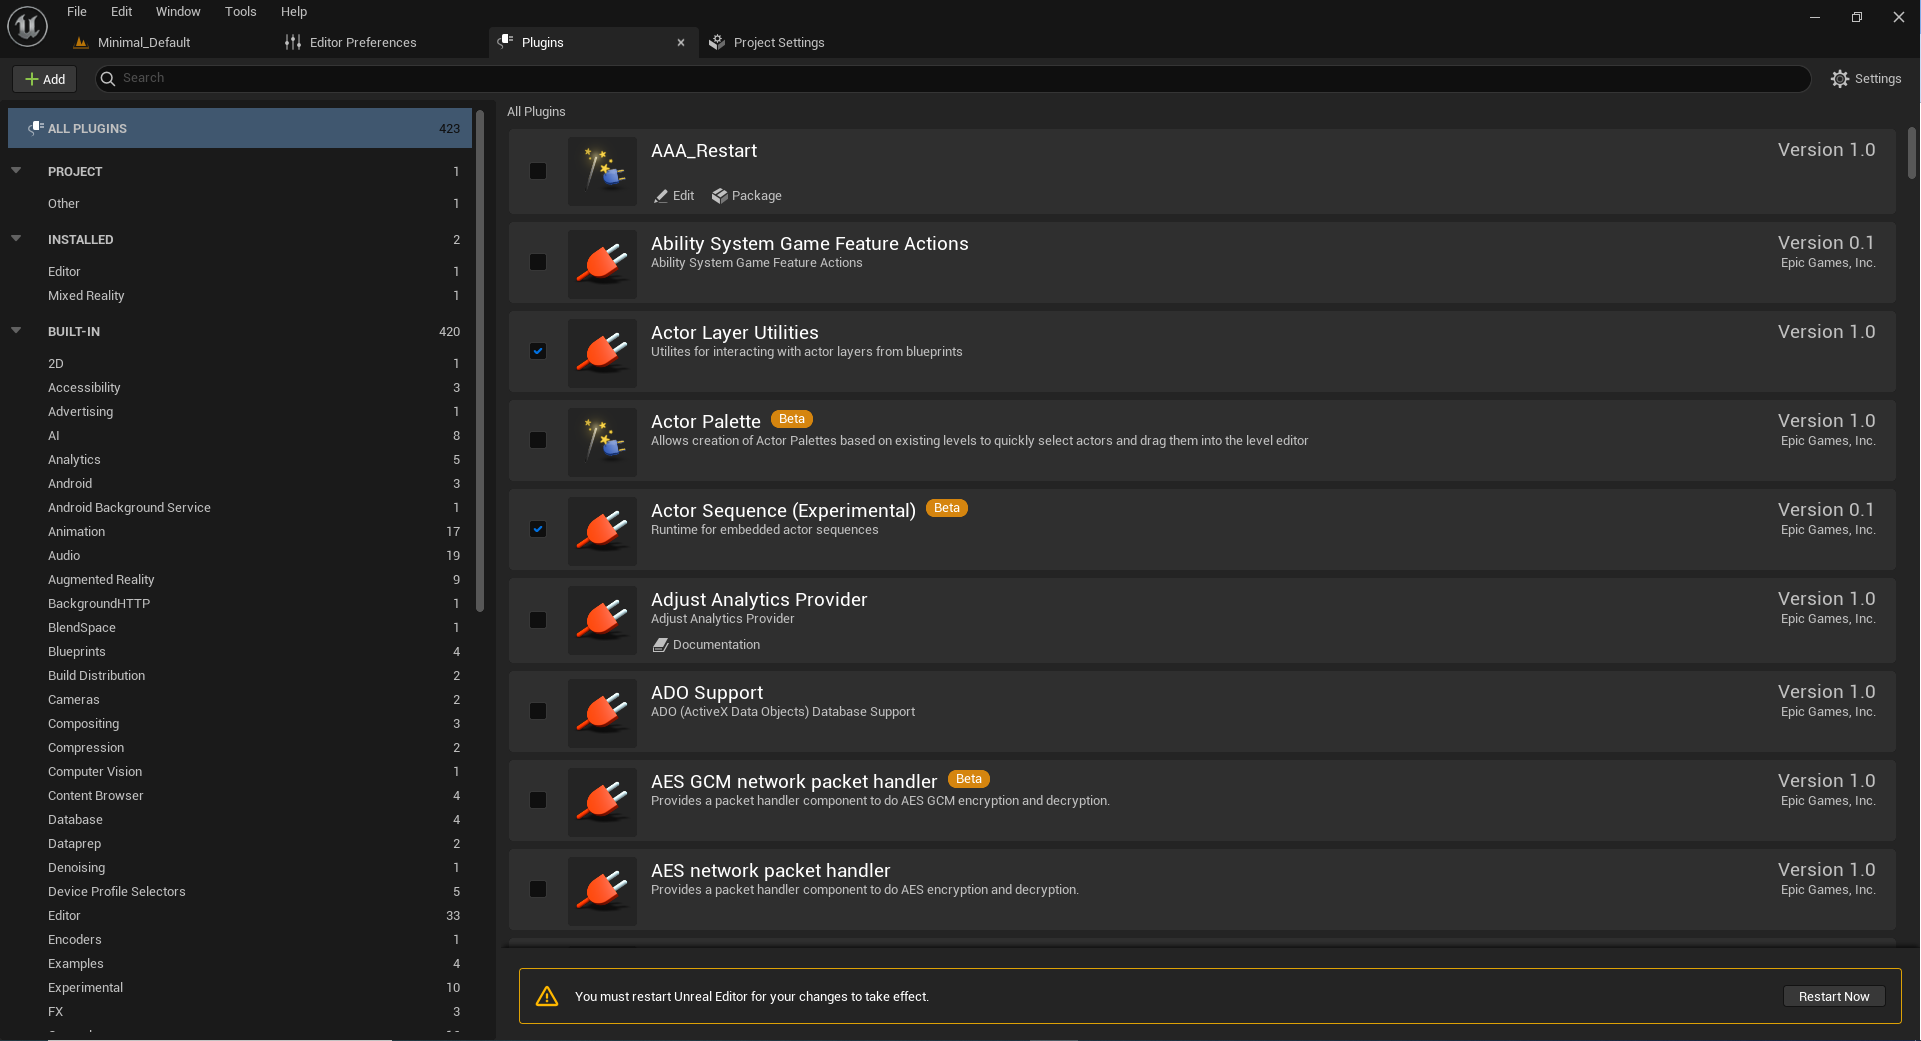Switch to the Editor Preferences tab
Screen dimensions: 1921x1041
351,42
